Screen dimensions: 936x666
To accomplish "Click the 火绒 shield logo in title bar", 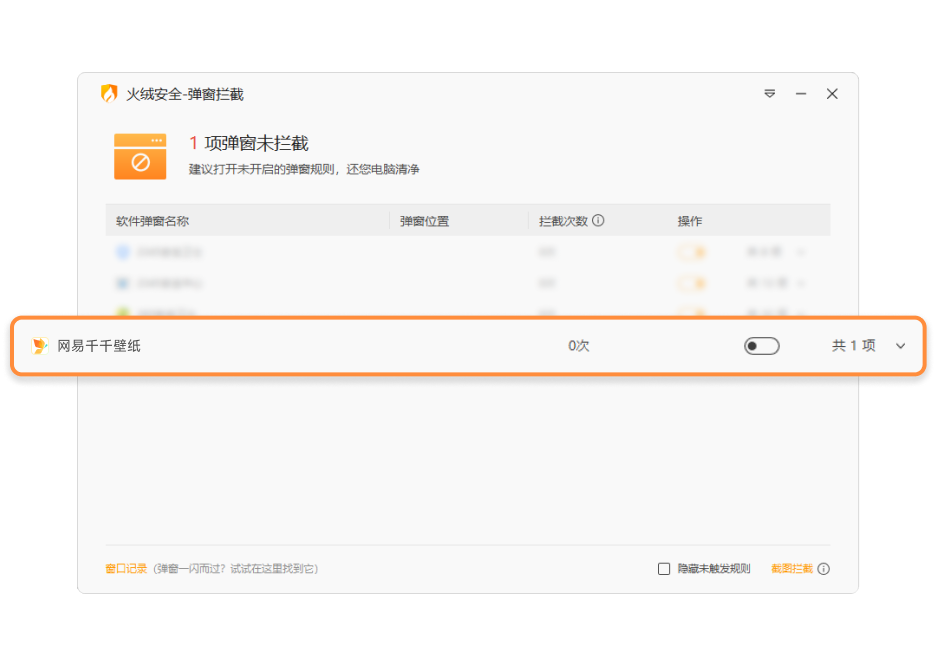I will [x=109, y=94].
